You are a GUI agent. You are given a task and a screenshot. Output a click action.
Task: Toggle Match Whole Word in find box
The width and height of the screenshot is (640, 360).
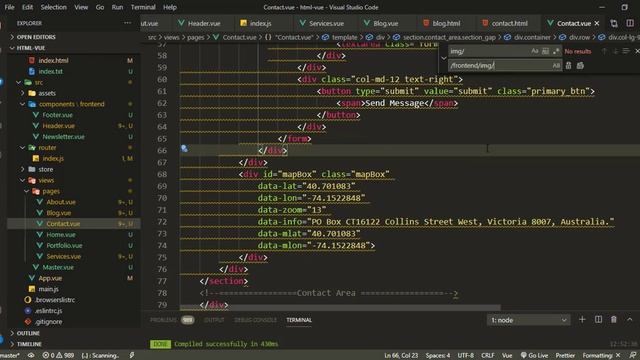click(545, 51)
